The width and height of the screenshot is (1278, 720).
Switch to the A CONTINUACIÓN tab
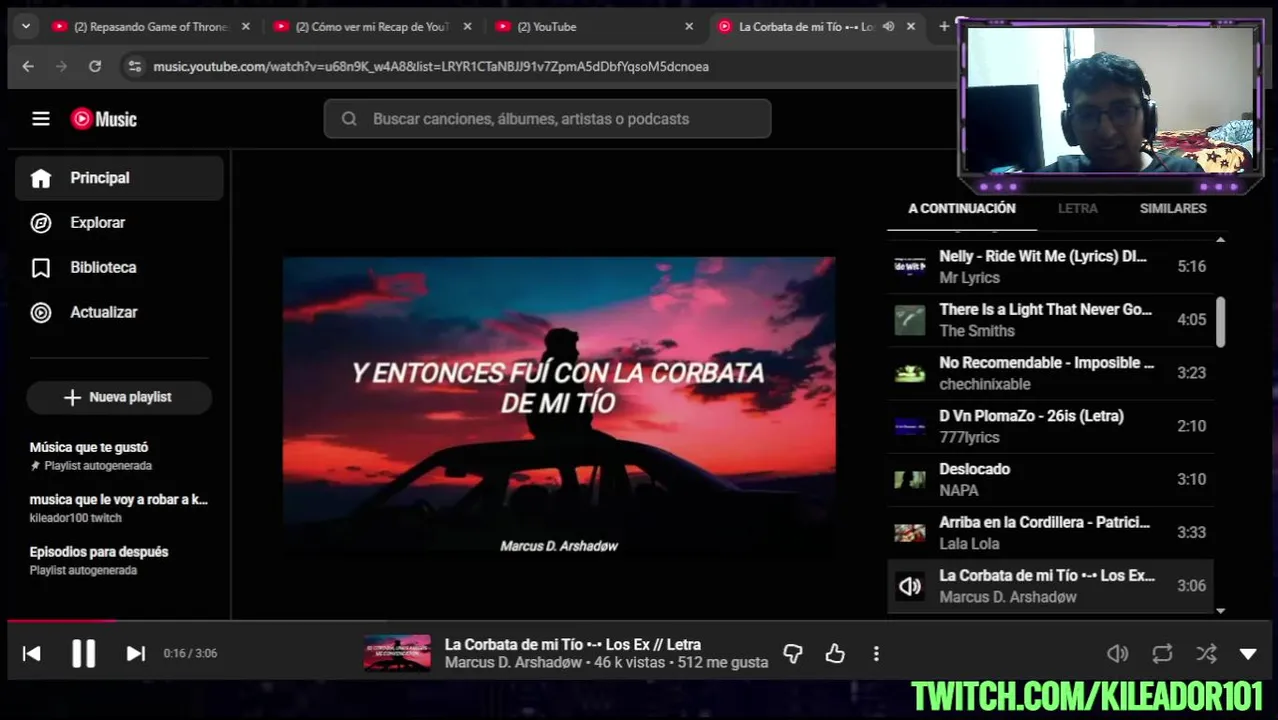click(x=962, y=208)
